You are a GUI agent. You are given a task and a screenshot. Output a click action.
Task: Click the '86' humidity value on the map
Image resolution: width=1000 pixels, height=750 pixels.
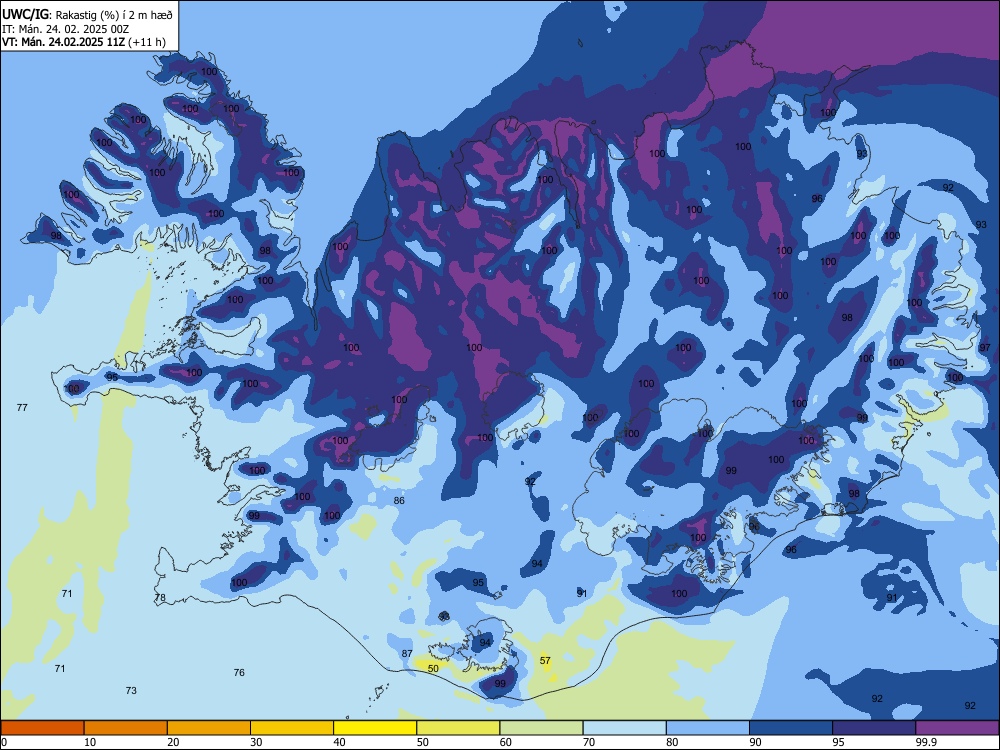pyautogui.click(x=399, y=501)
